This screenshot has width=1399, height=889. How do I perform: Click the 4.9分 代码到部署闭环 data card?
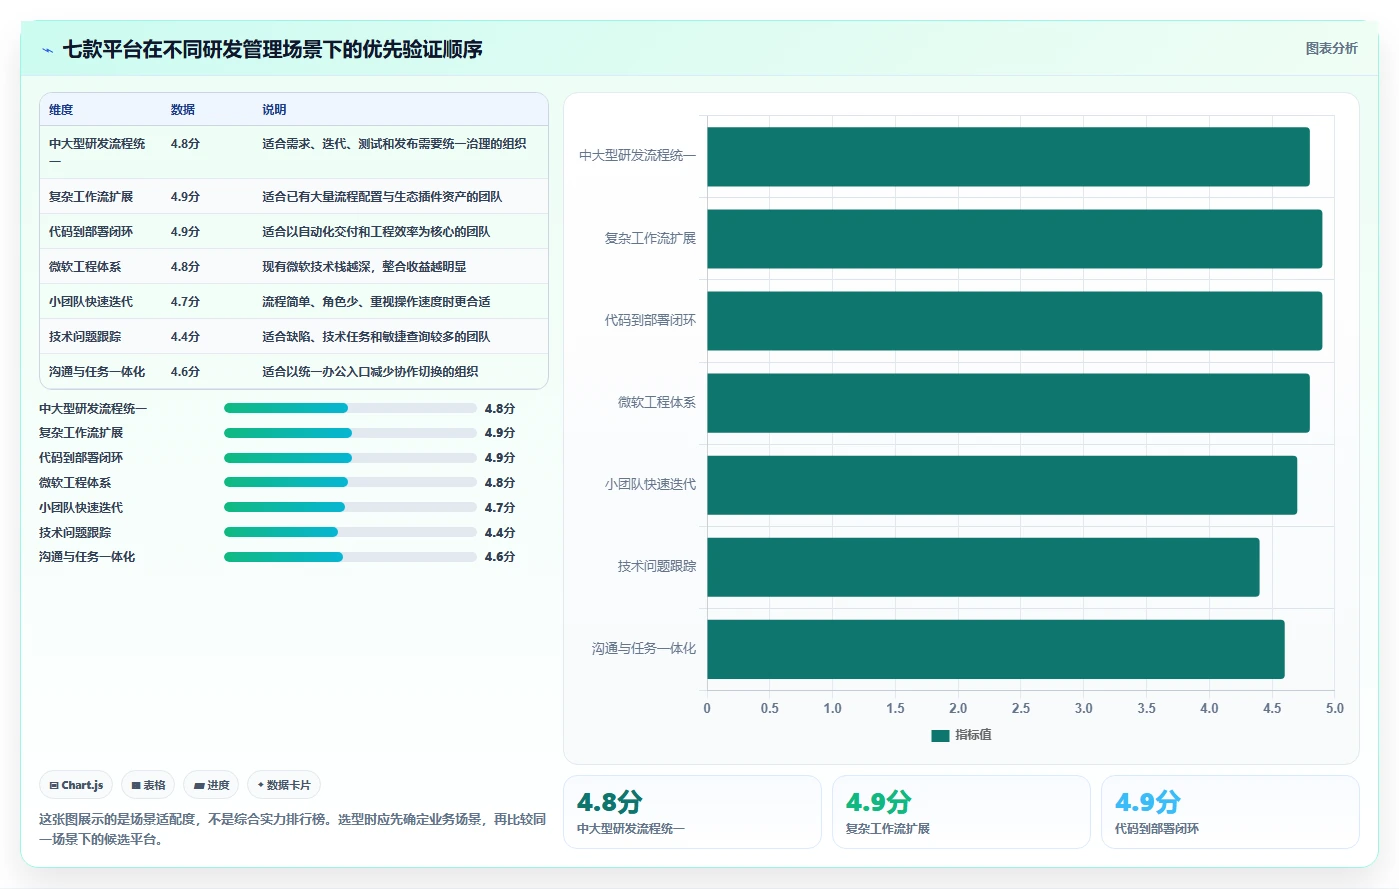pyautogui.click(x=1230, y=812)
